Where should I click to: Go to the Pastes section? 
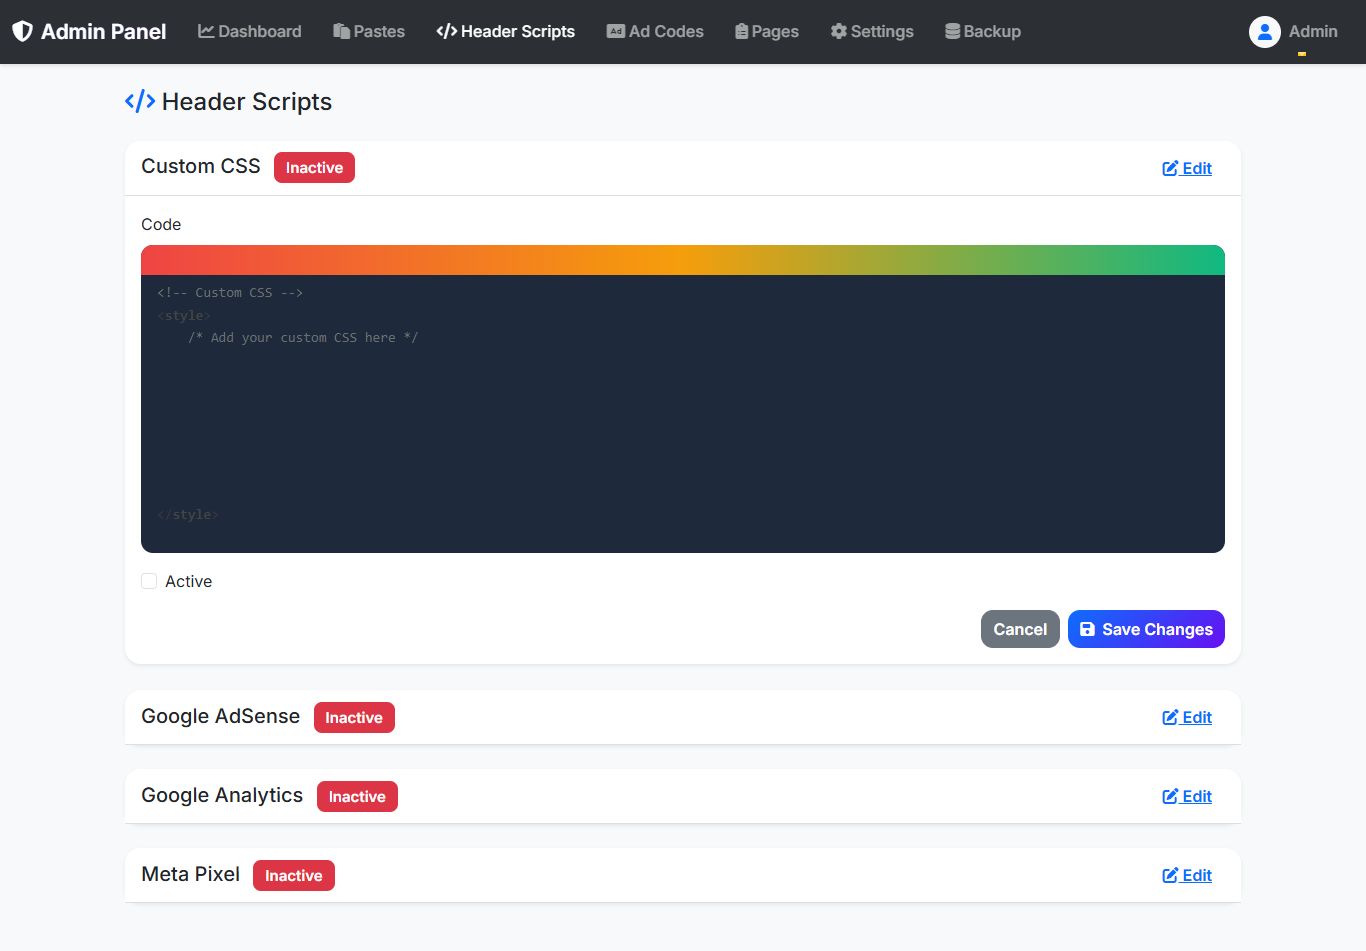click(x=369, y=32)
